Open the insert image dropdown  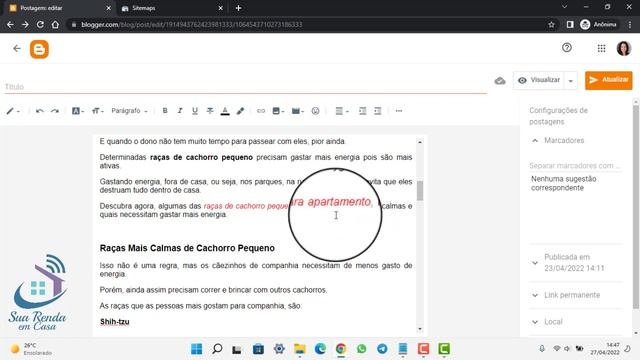[x=278, y=111]
